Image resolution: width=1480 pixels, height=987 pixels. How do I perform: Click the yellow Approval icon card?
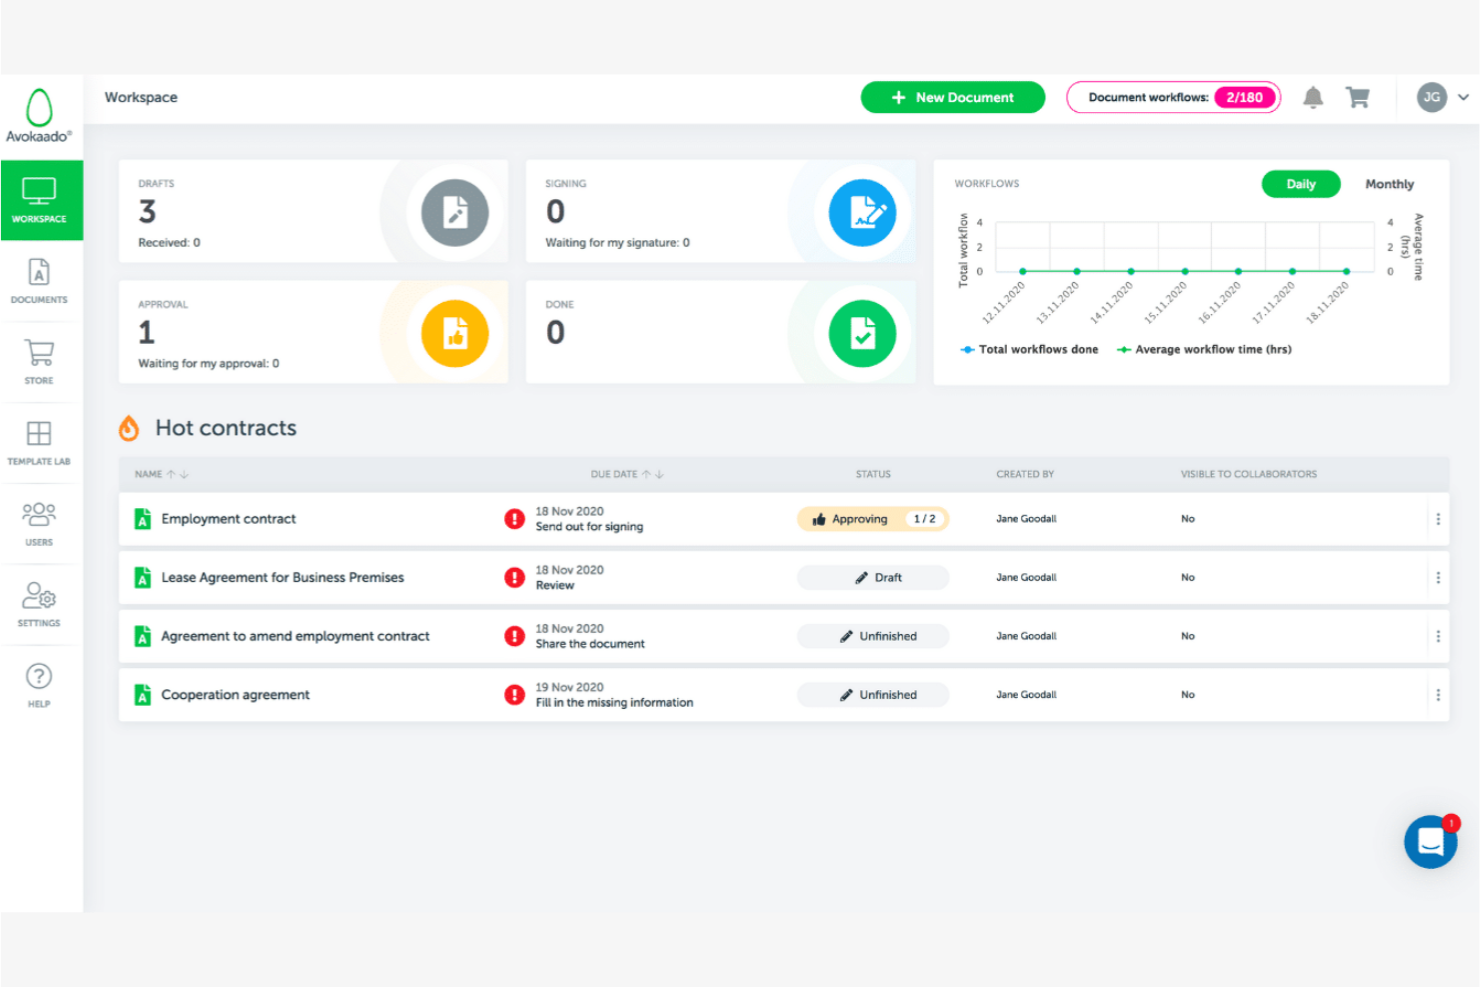click(x=456, y=333)
